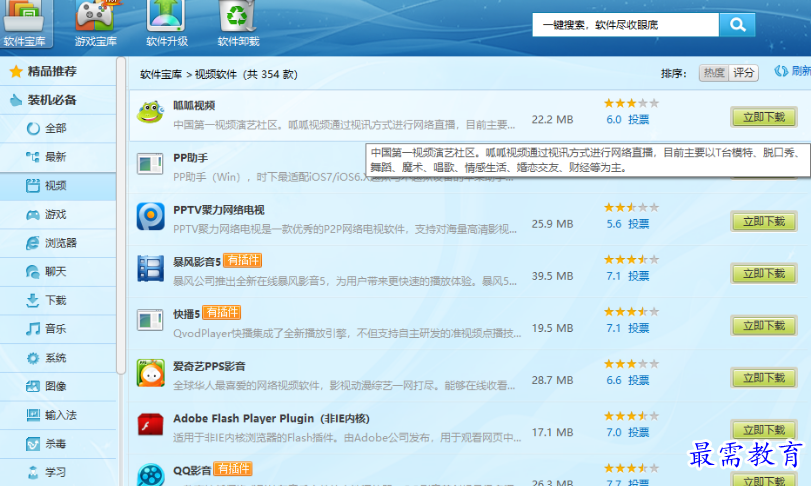Image resolution: width=811 pixels, height=486 pixels.
Task: Sort the list by 评分
Action: pos(743,73)
